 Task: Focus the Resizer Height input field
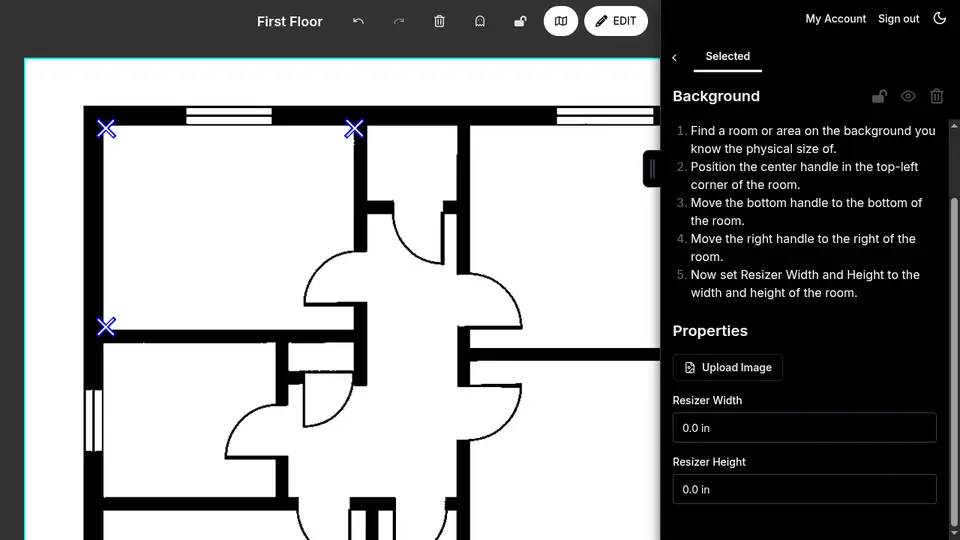coord(804,489)
